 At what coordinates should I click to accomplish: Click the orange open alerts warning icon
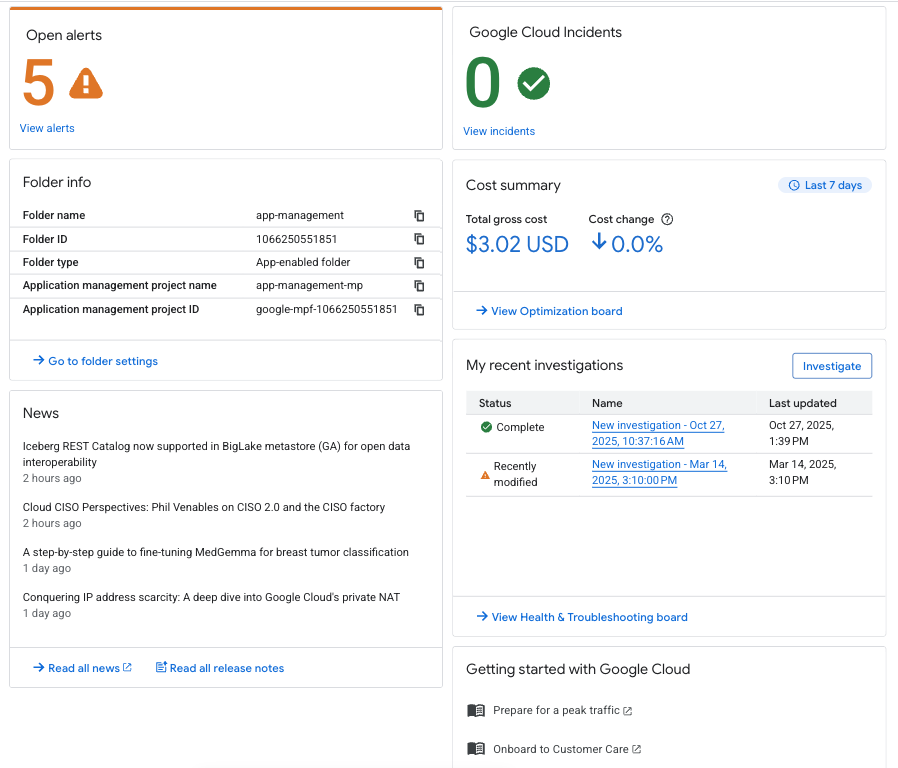pos(86,84)
